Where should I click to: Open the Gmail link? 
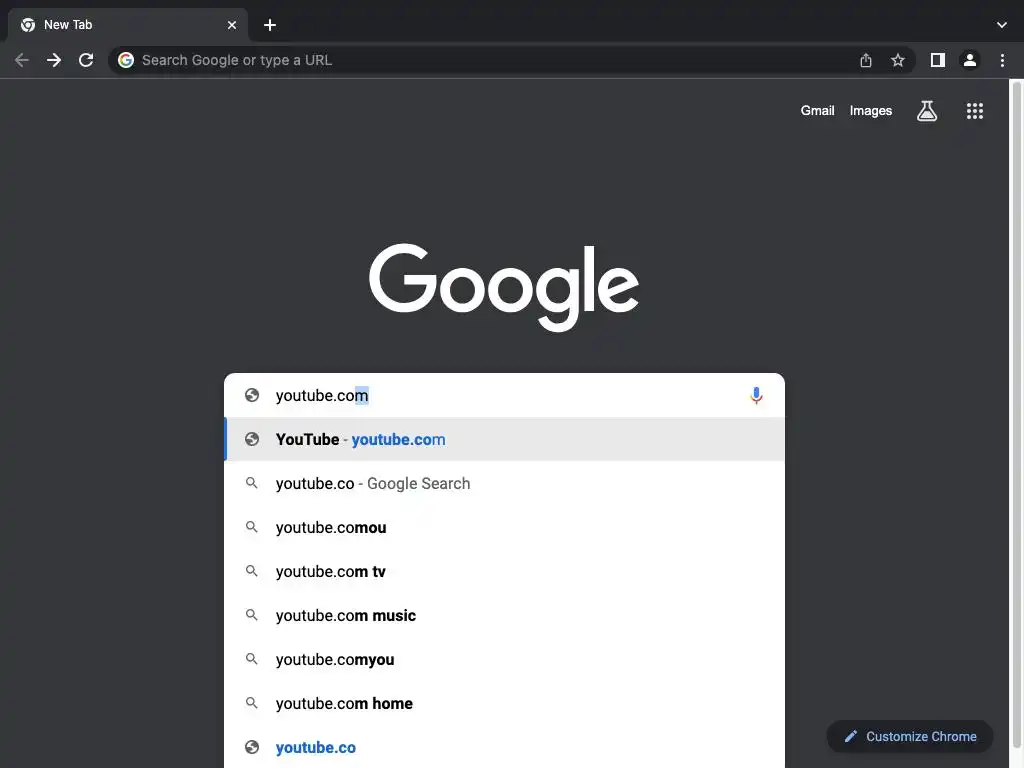(818, 111)
